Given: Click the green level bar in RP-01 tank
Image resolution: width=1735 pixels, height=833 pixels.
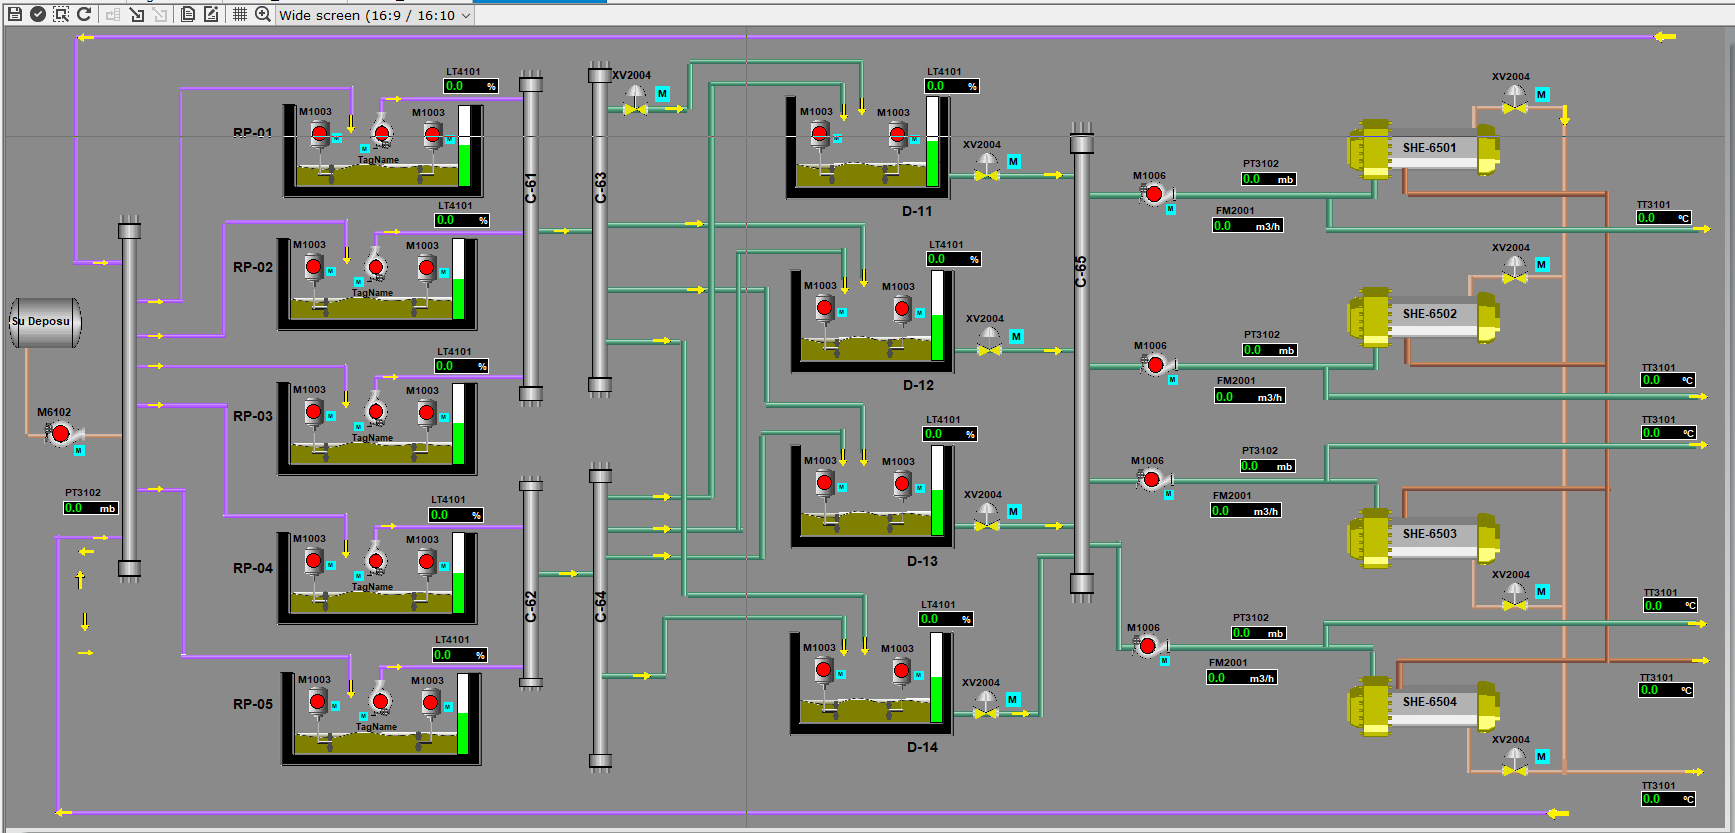Looking at the screenshot, I should click(x=464, y=164).
